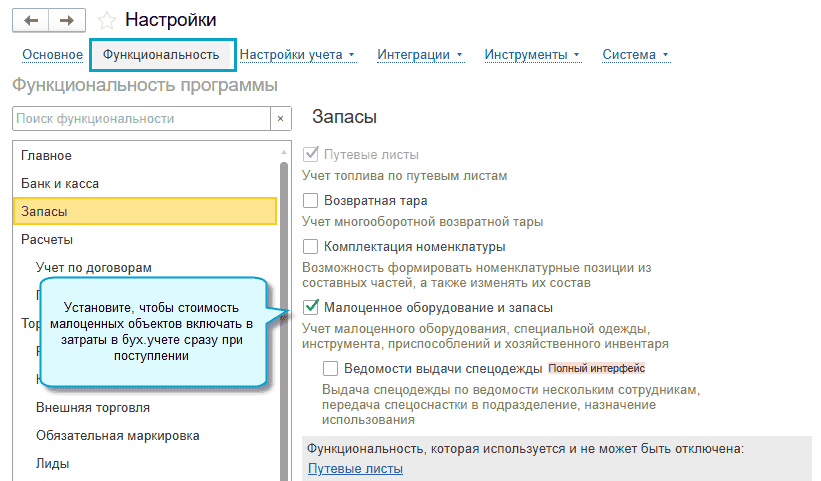Click the functionality list vertical scrollbar
The width and height of the screenshot is (821, 481).
coord(283,300)
